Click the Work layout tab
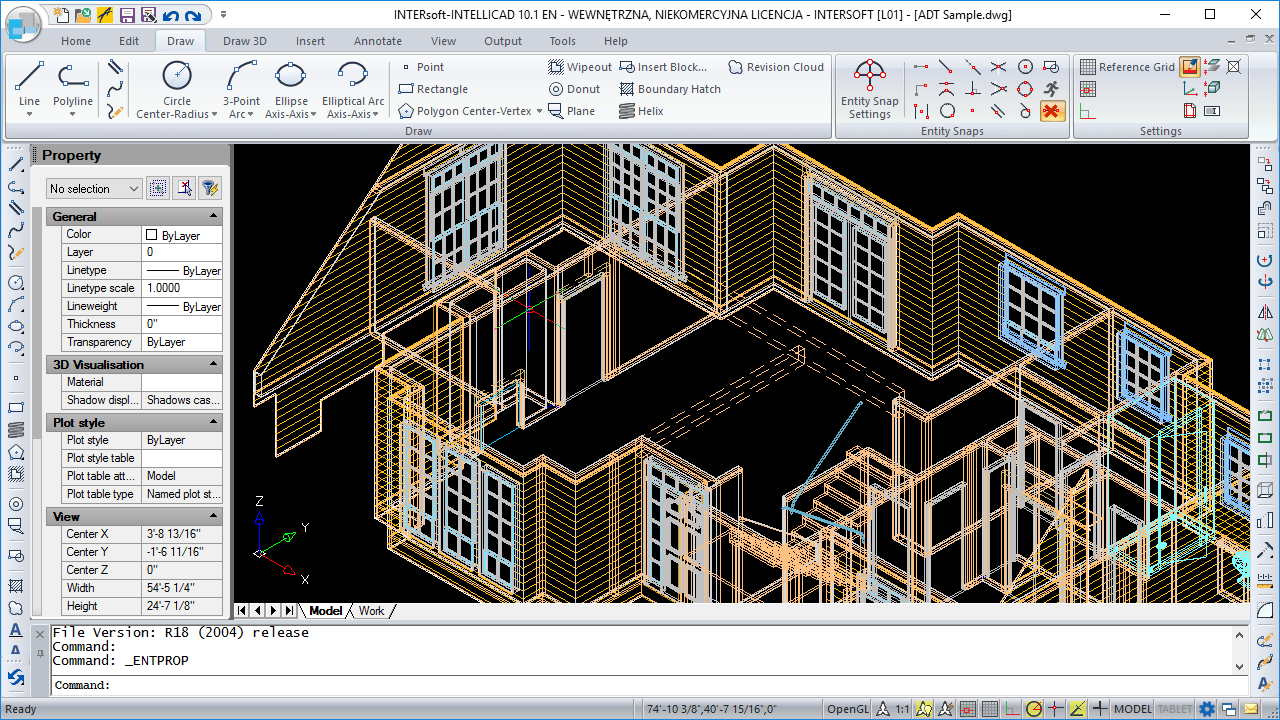The image size is (1280, 720). [x=371, y=611]
